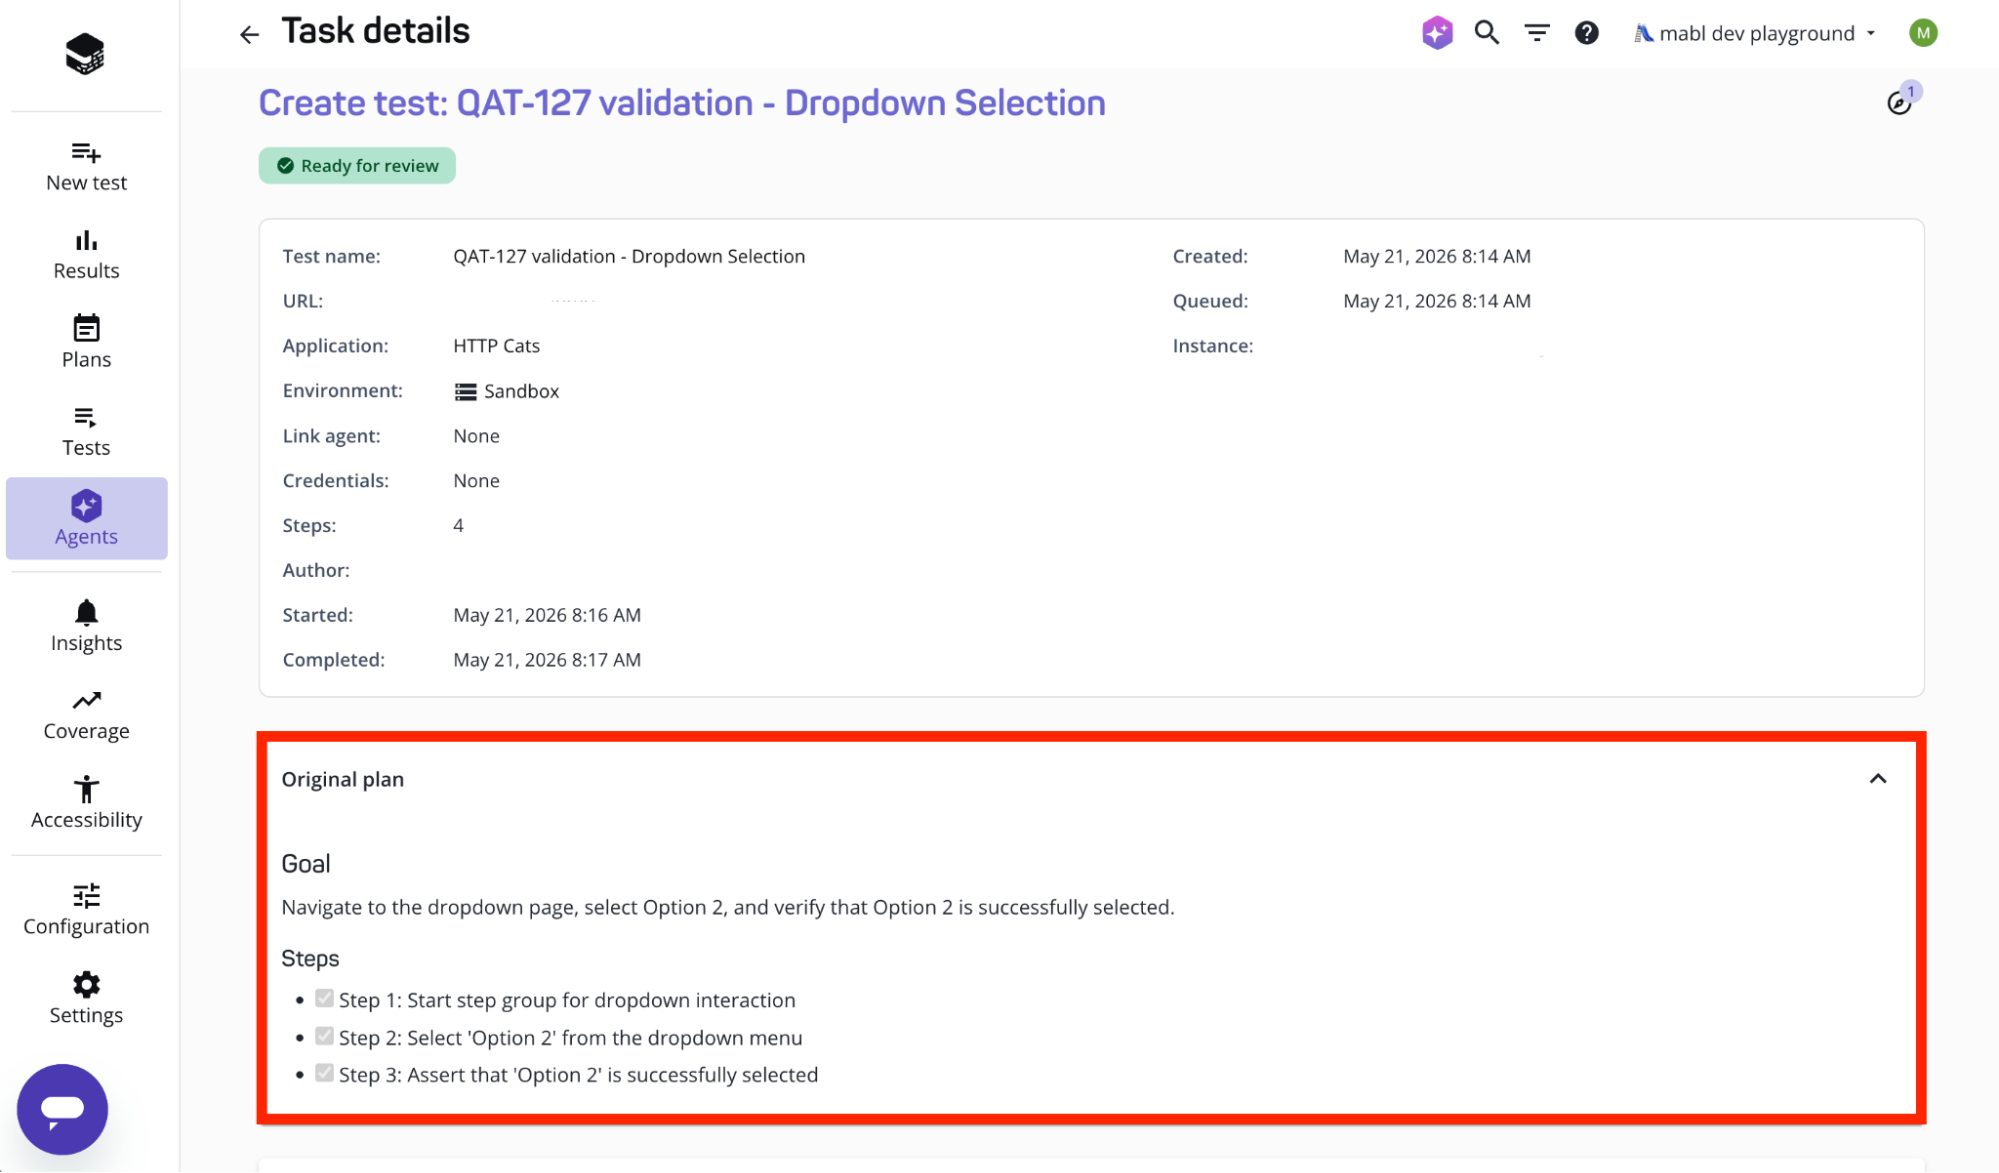Open the purple AI assistant sparkle icon

pyautogui.click(x=1437, y=33)
